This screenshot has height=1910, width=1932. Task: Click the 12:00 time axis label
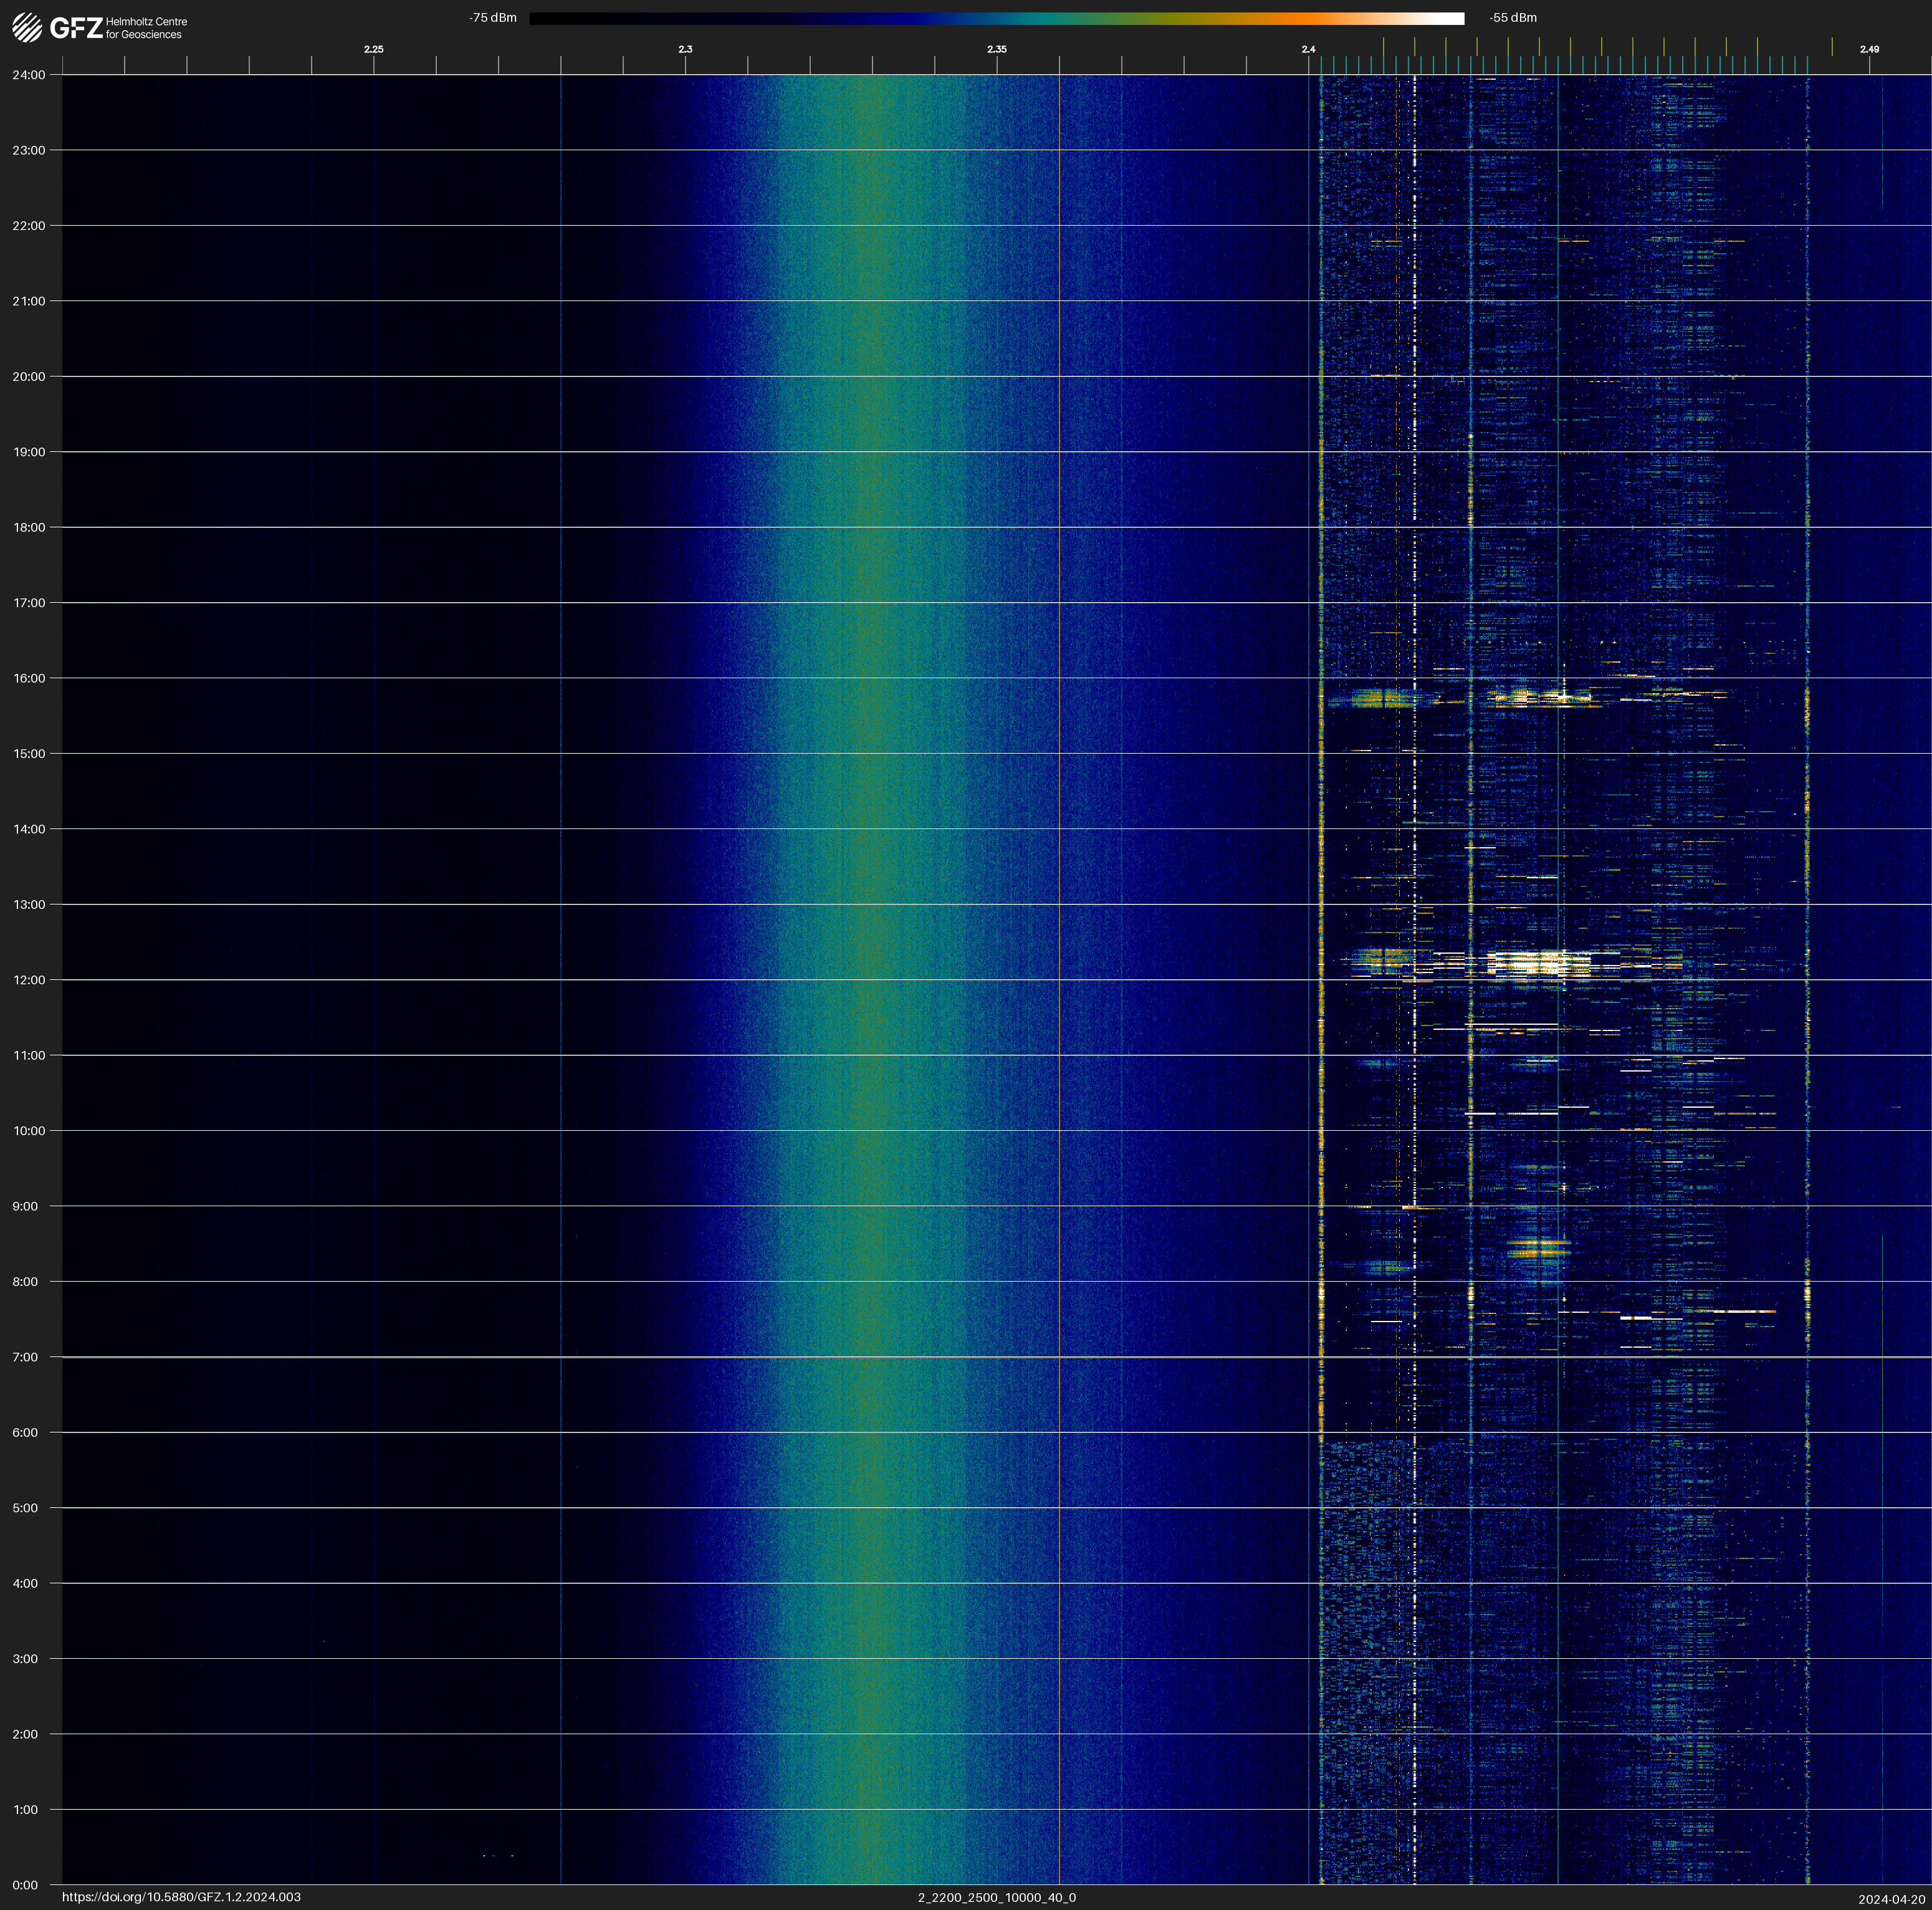click(29, 980)
